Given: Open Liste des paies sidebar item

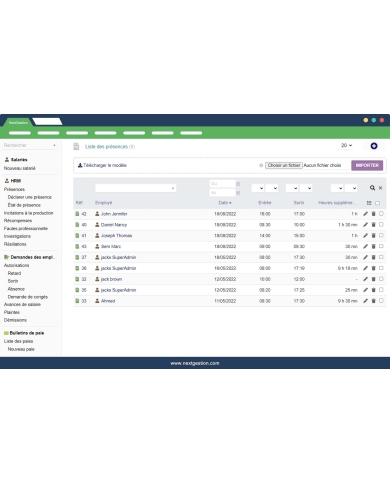Looking at the screenshot, I should tap(18, 341).
